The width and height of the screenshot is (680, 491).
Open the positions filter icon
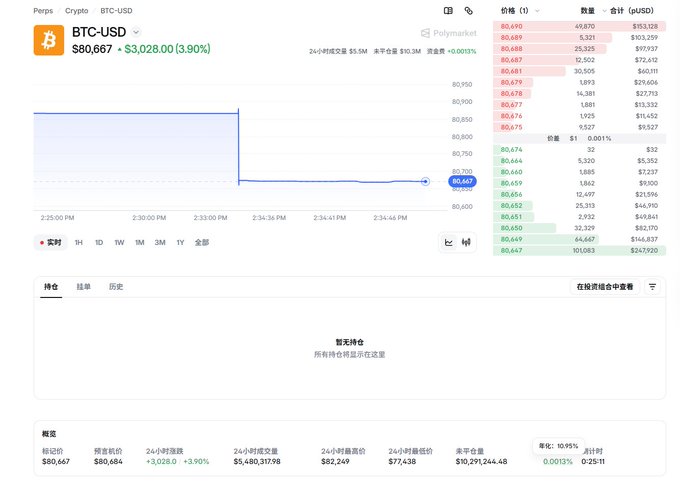coord(652,287)
